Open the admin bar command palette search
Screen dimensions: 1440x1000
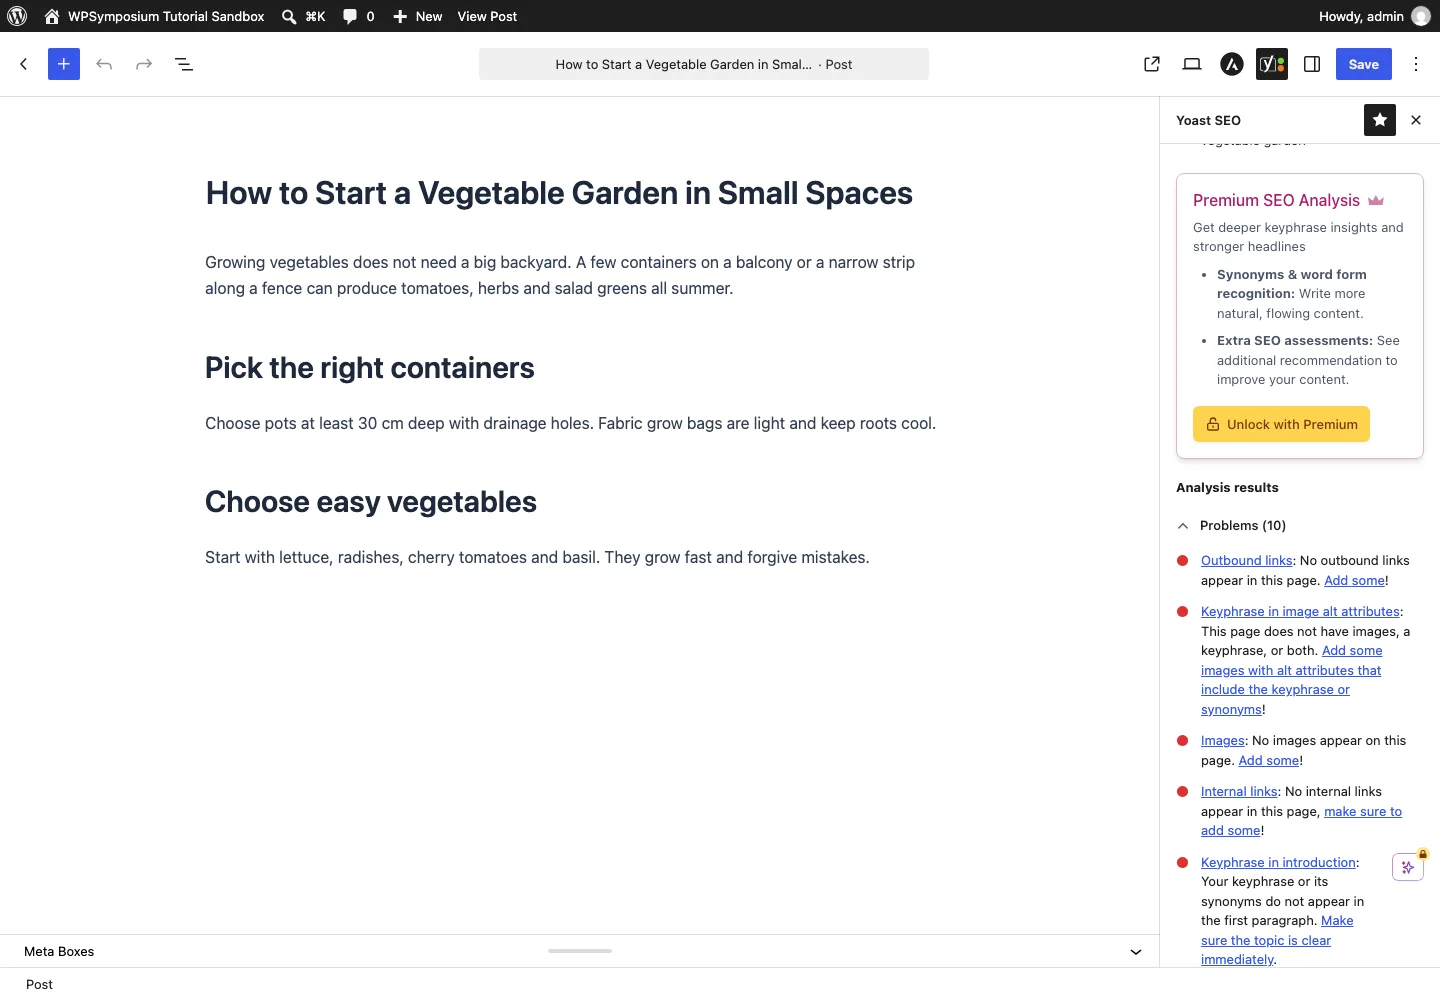(x=304, y=16)
